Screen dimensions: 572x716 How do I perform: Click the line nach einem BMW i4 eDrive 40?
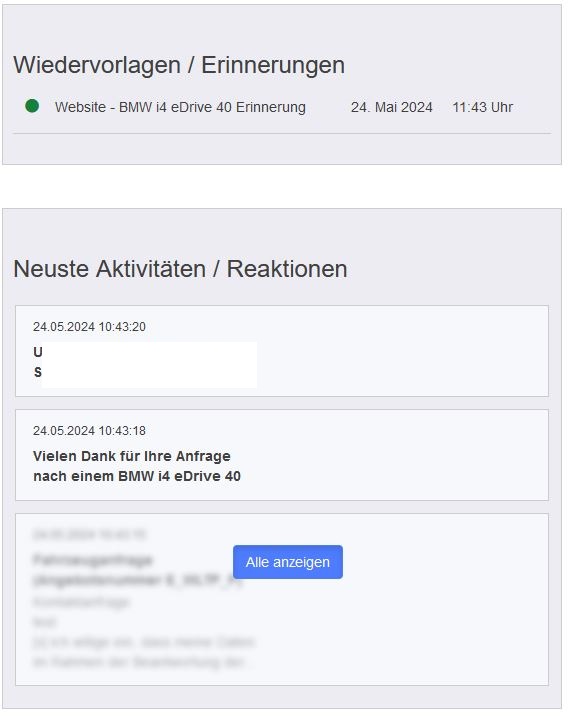[x=137, y=476]
